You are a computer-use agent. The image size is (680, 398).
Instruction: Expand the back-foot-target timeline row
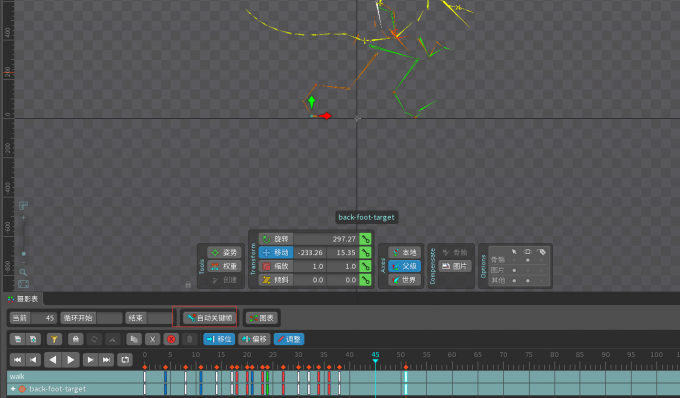13,389
